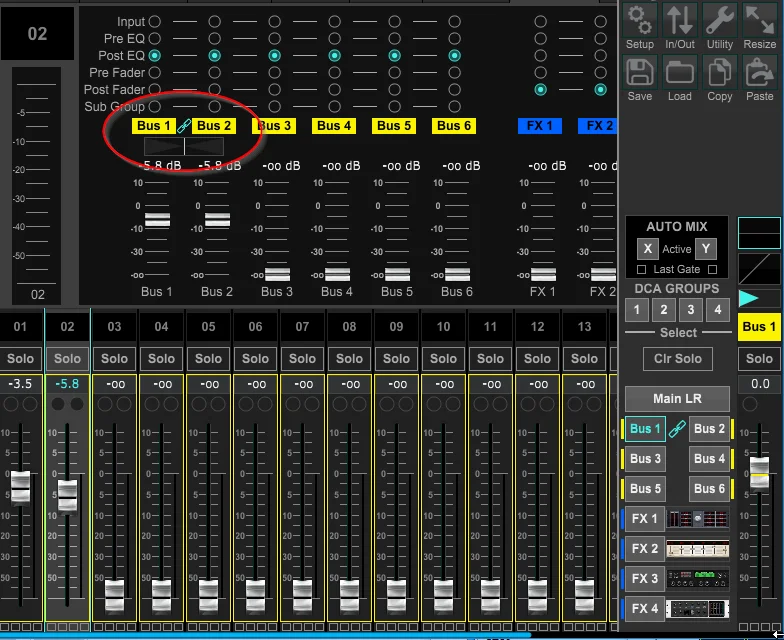Click the -5.8 level value on channel 02
Viewport: 784px width, 640px height.
(68, 384)
